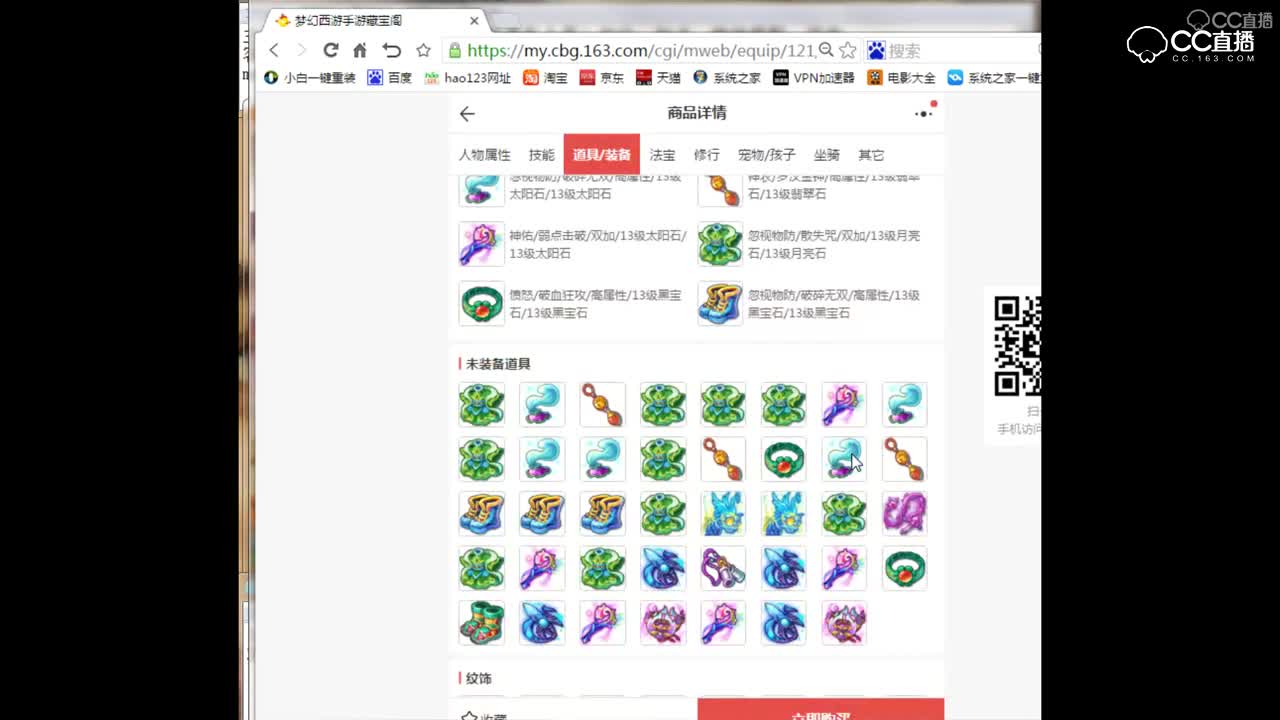Click the Baidu paw icon in the search box
This screenshot has height=720, width=1280.
pos(876,50)
